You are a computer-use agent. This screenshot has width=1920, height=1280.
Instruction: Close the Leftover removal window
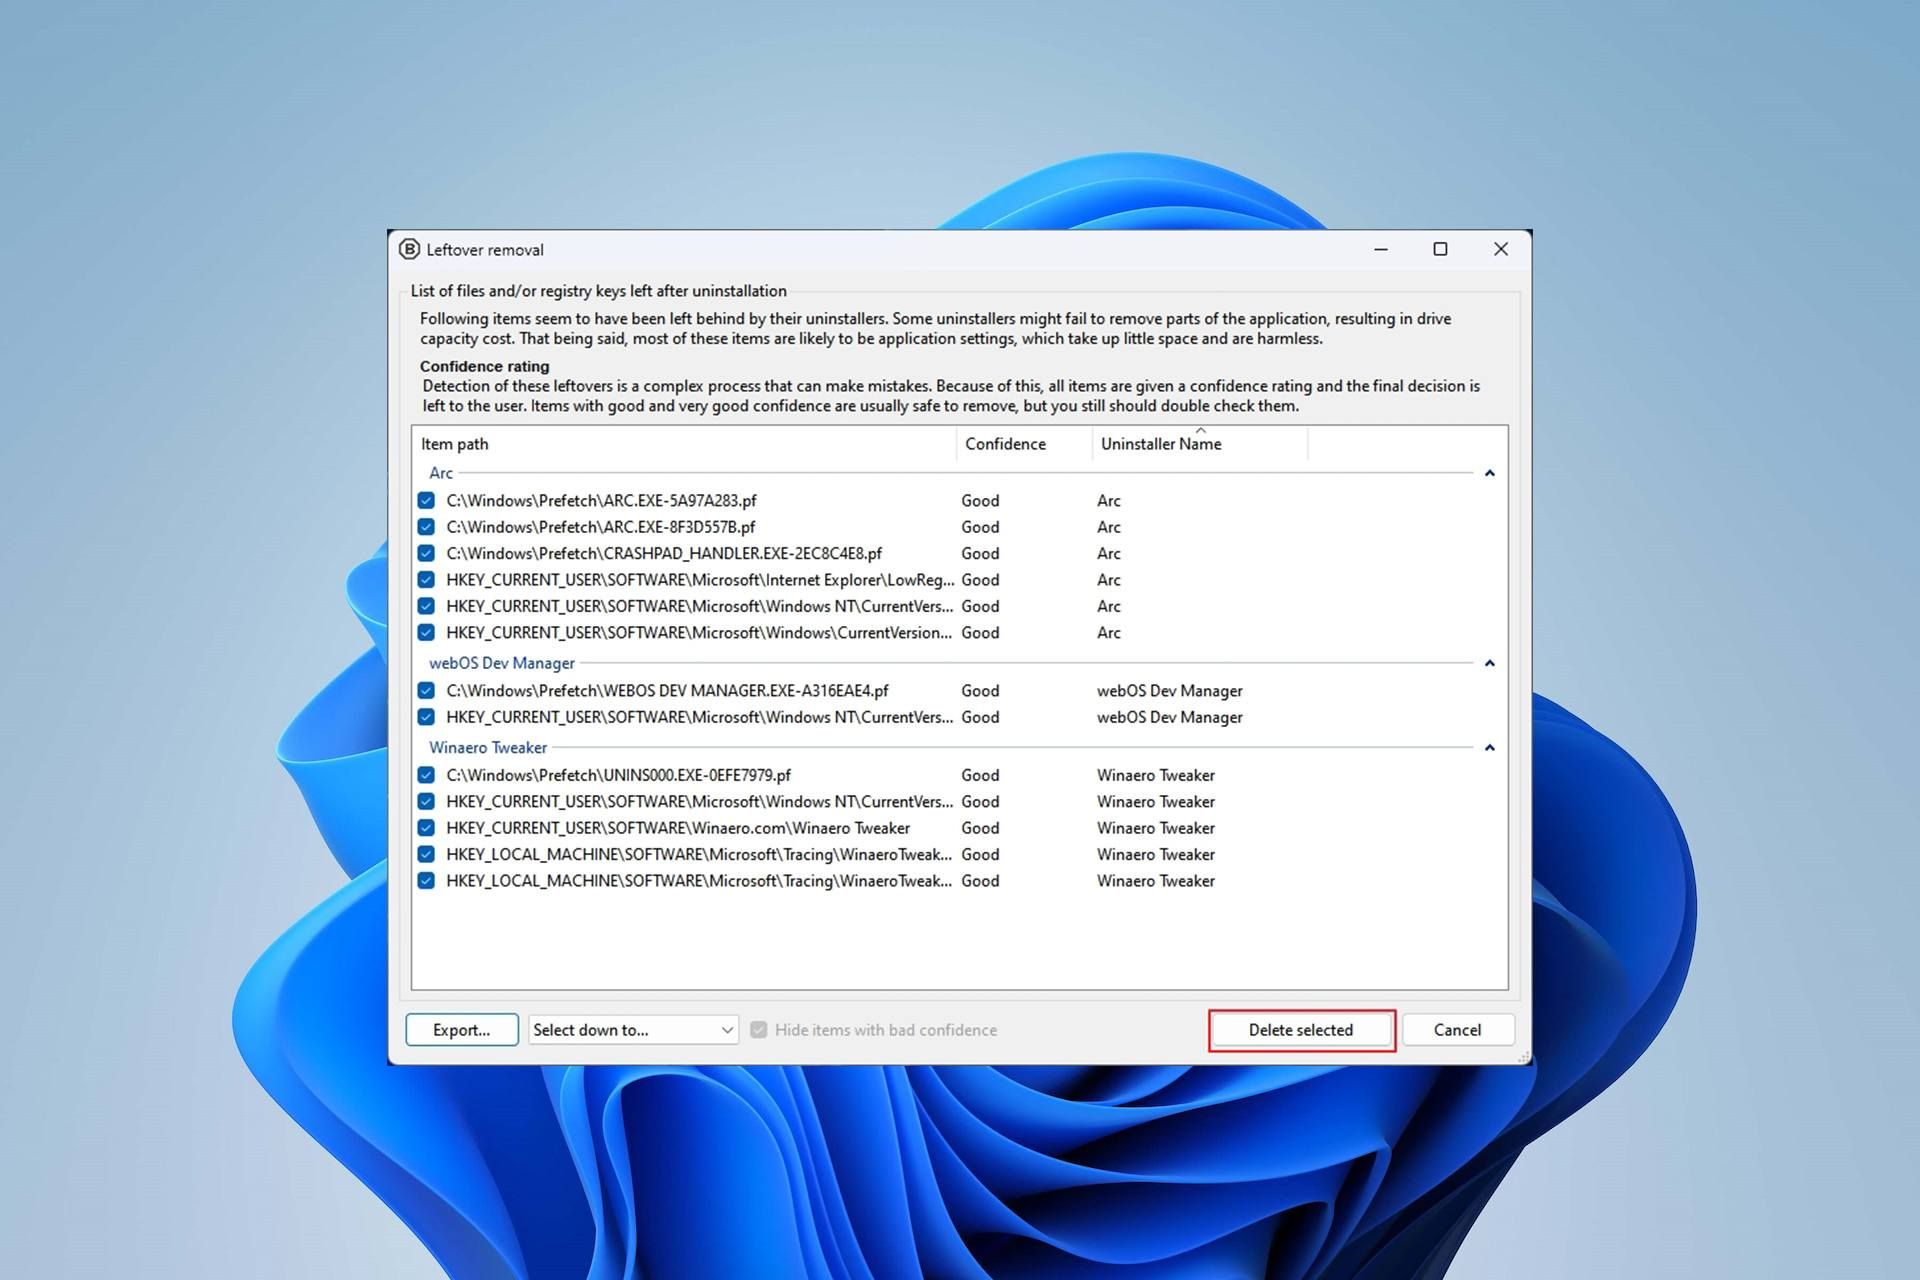coord(1501,249)
